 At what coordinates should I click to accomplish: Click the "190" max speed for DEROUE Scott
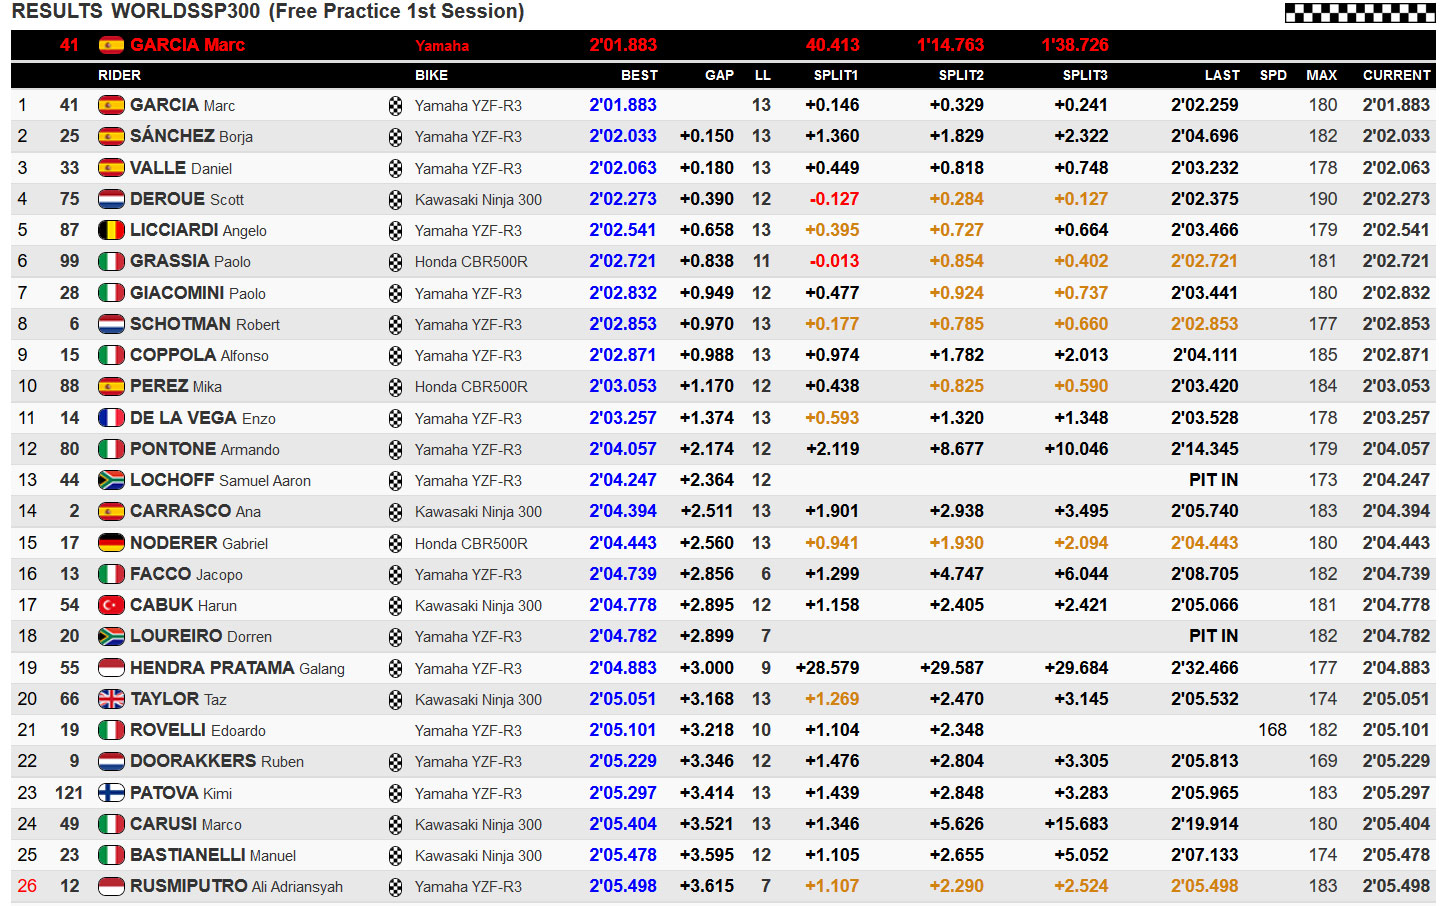click(x=1323, y=199)
